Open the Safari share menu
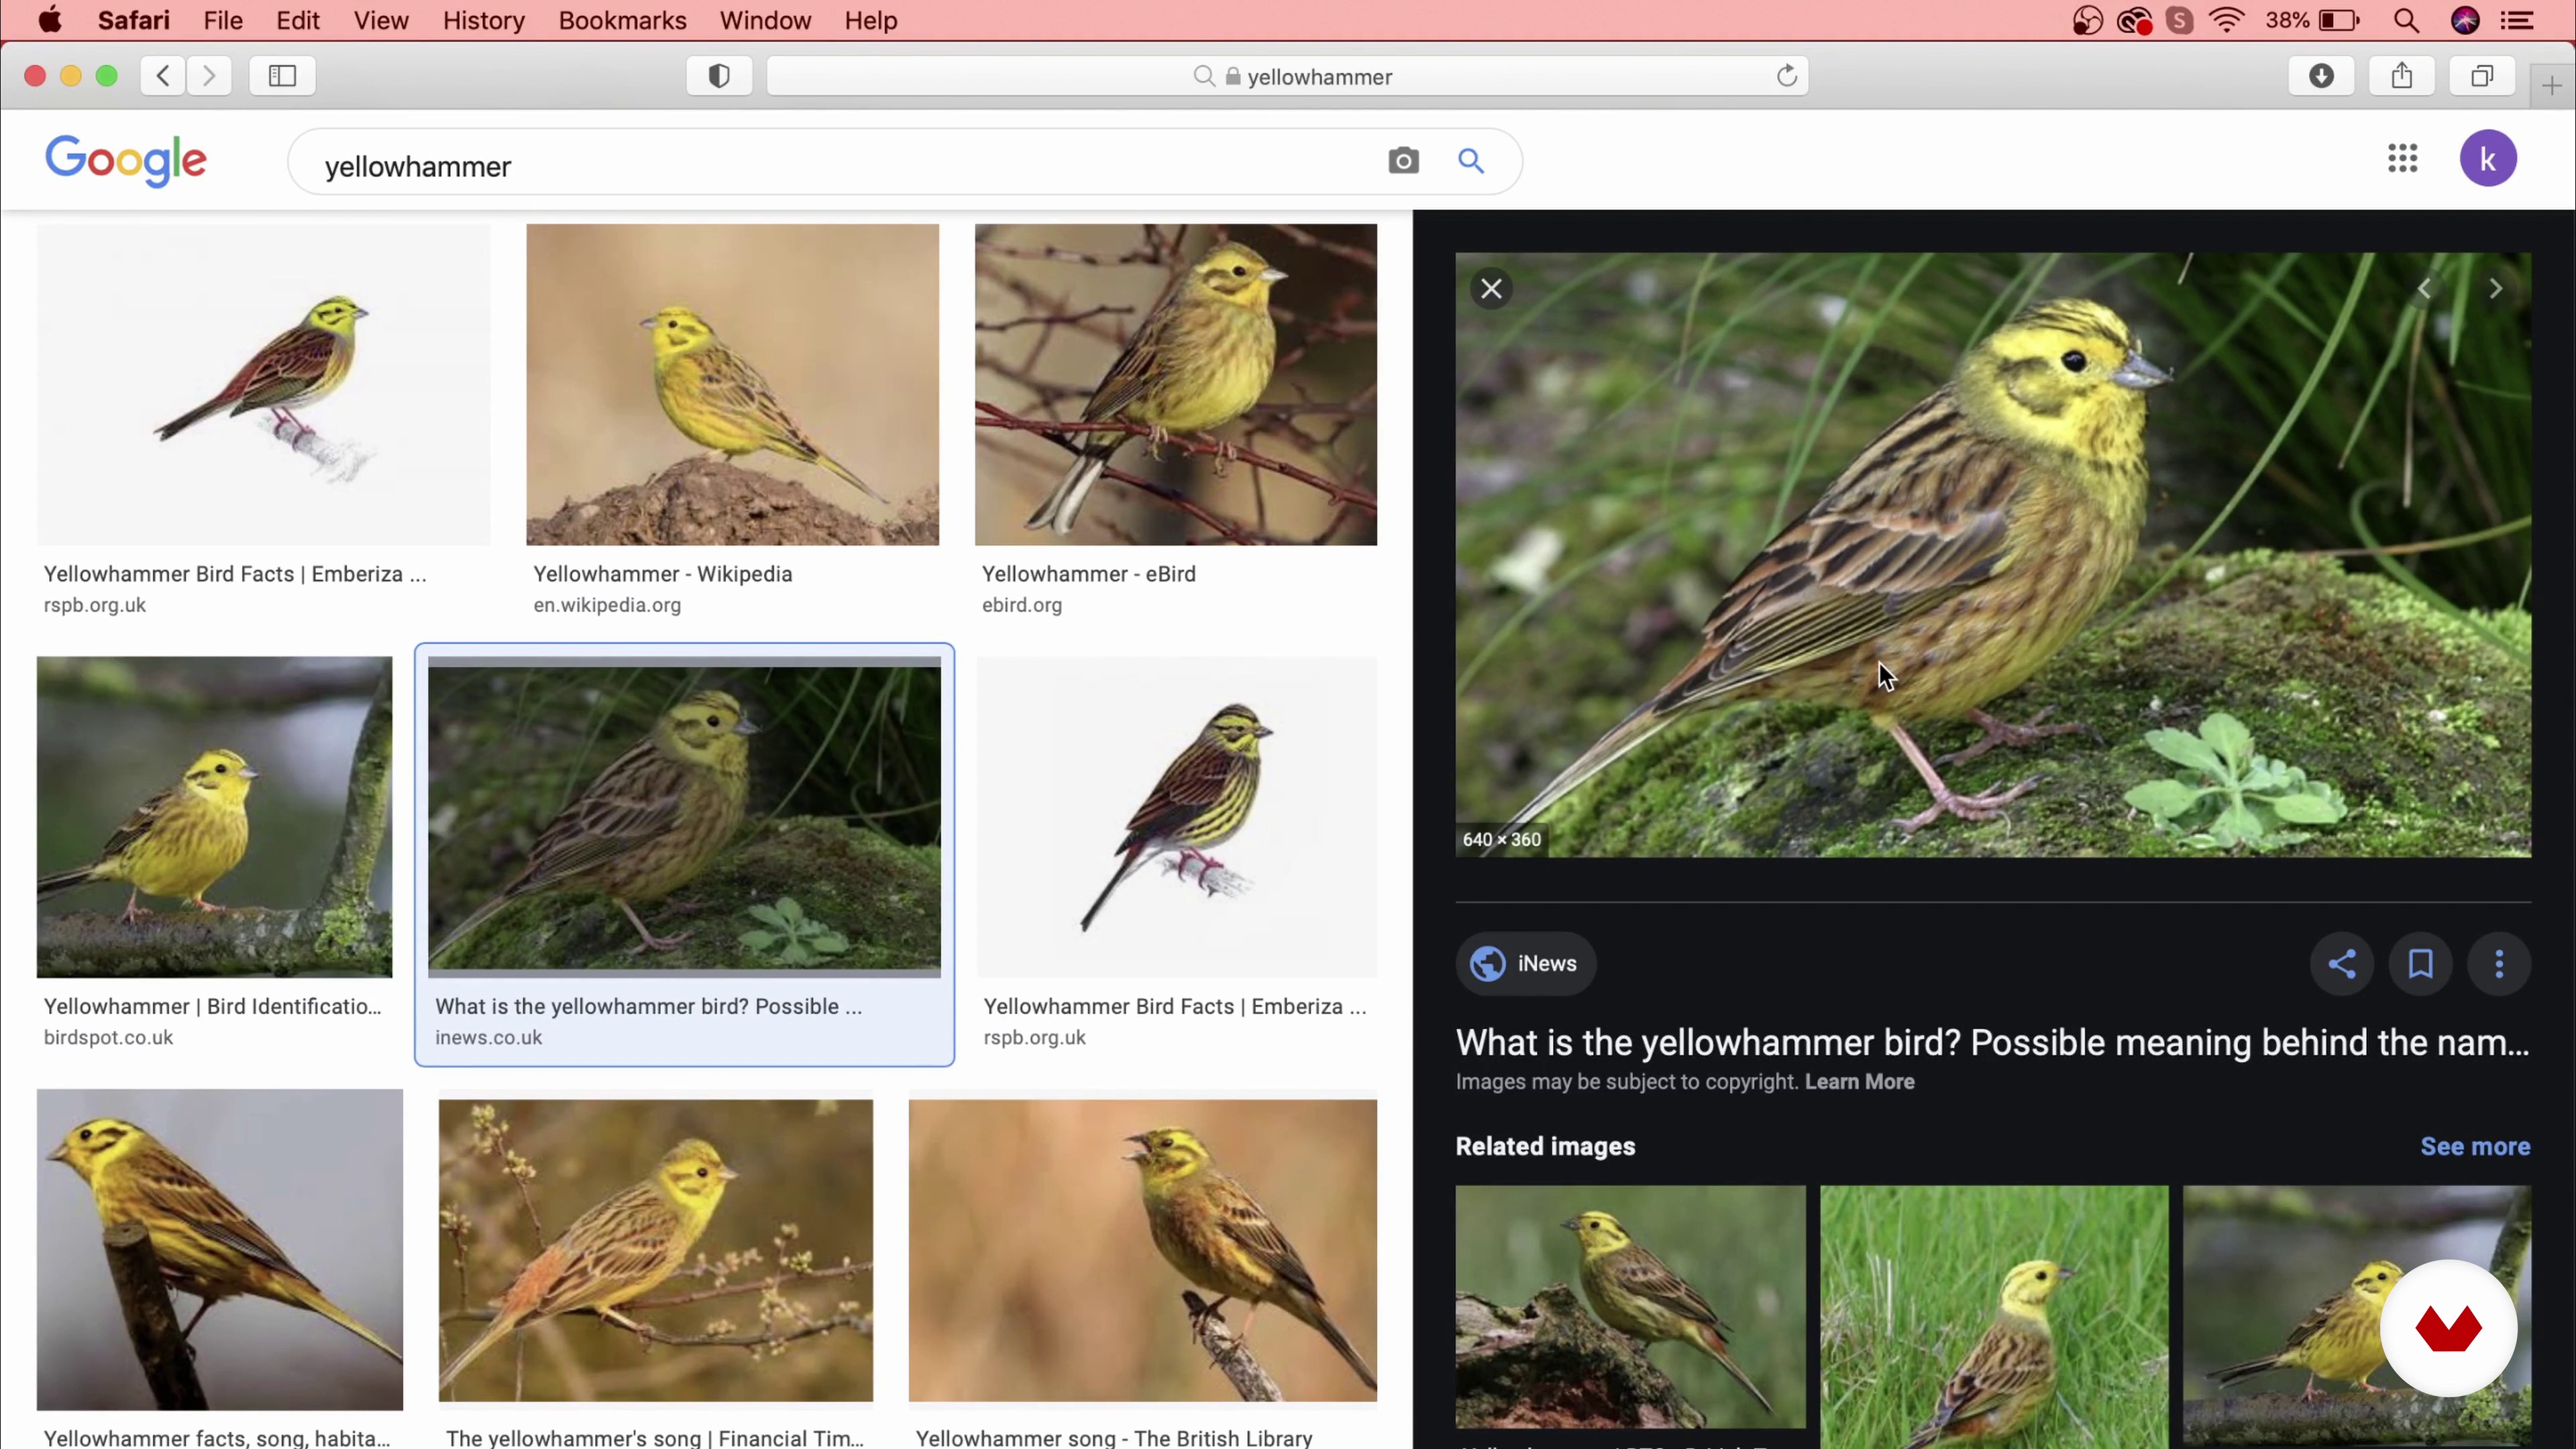The width and height of the screenshot is (2576, 1449). coord(2402,76)
